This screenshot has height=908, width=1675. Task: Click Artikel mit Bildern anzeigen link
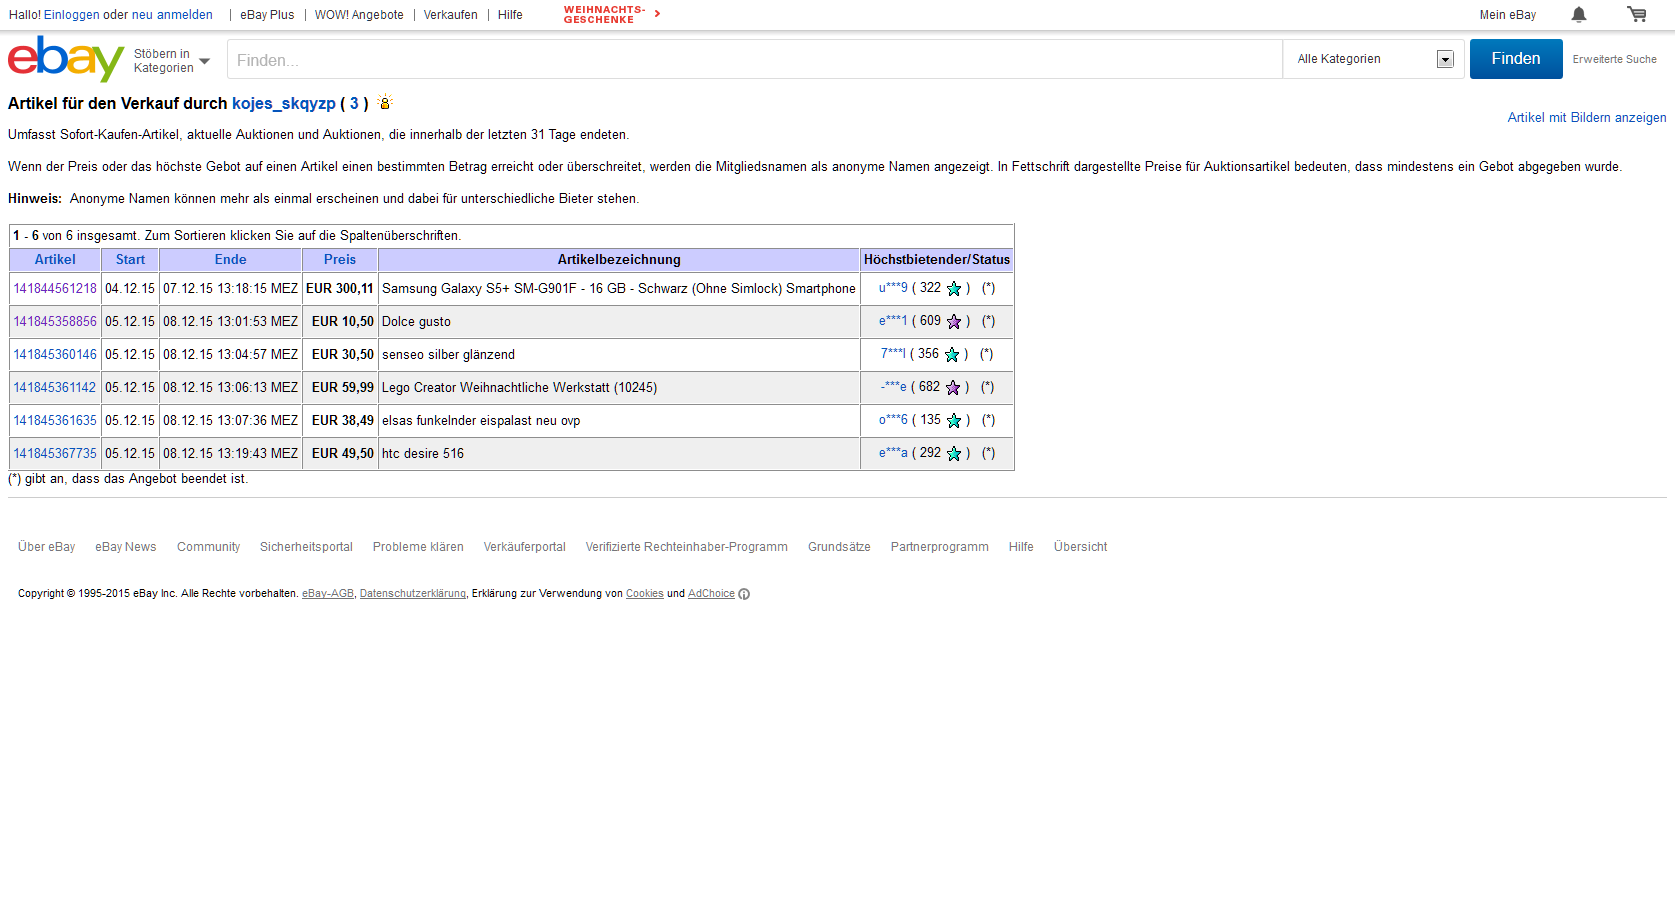coord(1587,118)
